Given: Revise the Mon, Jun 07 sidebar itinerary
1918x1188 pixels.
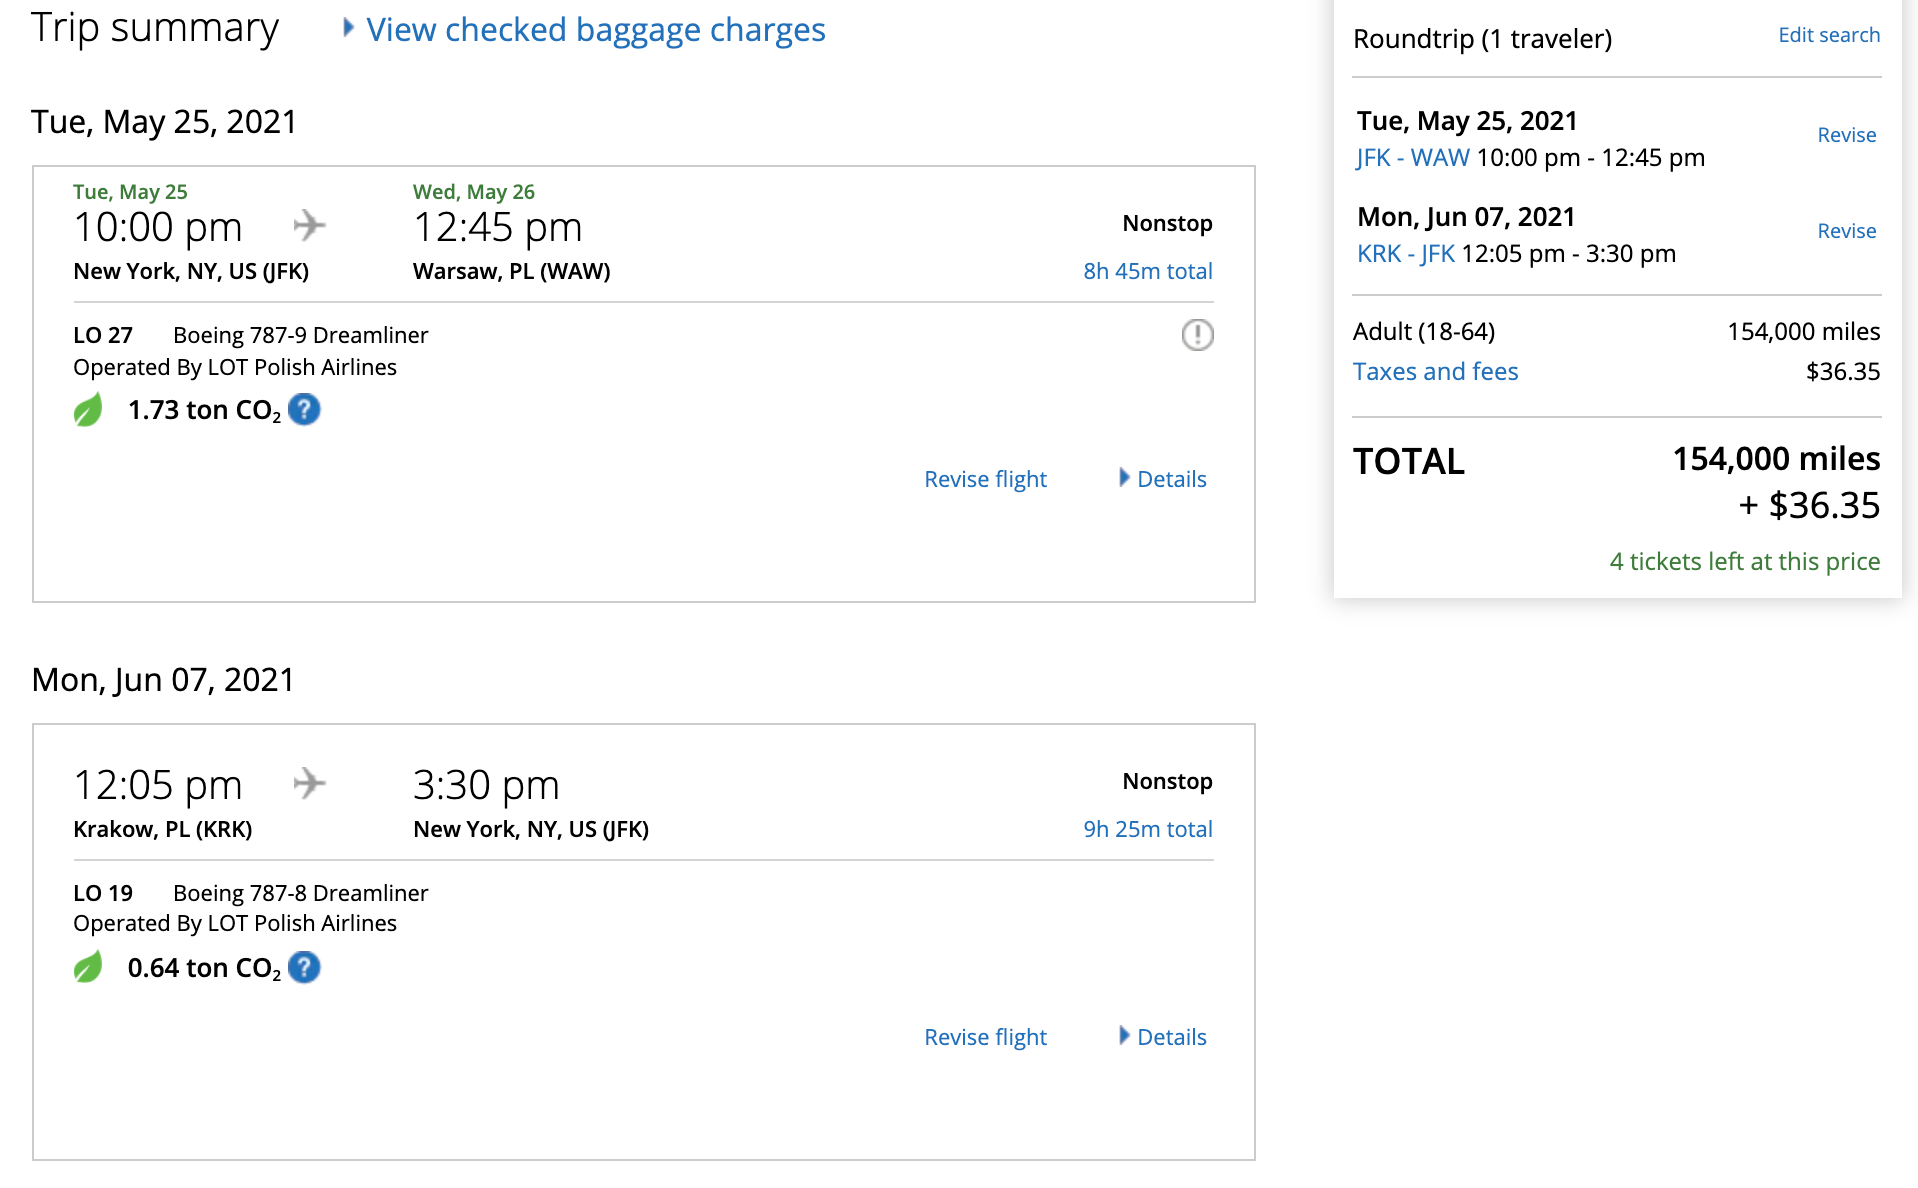Looking at the screenshot, I should coord(1846,231).
